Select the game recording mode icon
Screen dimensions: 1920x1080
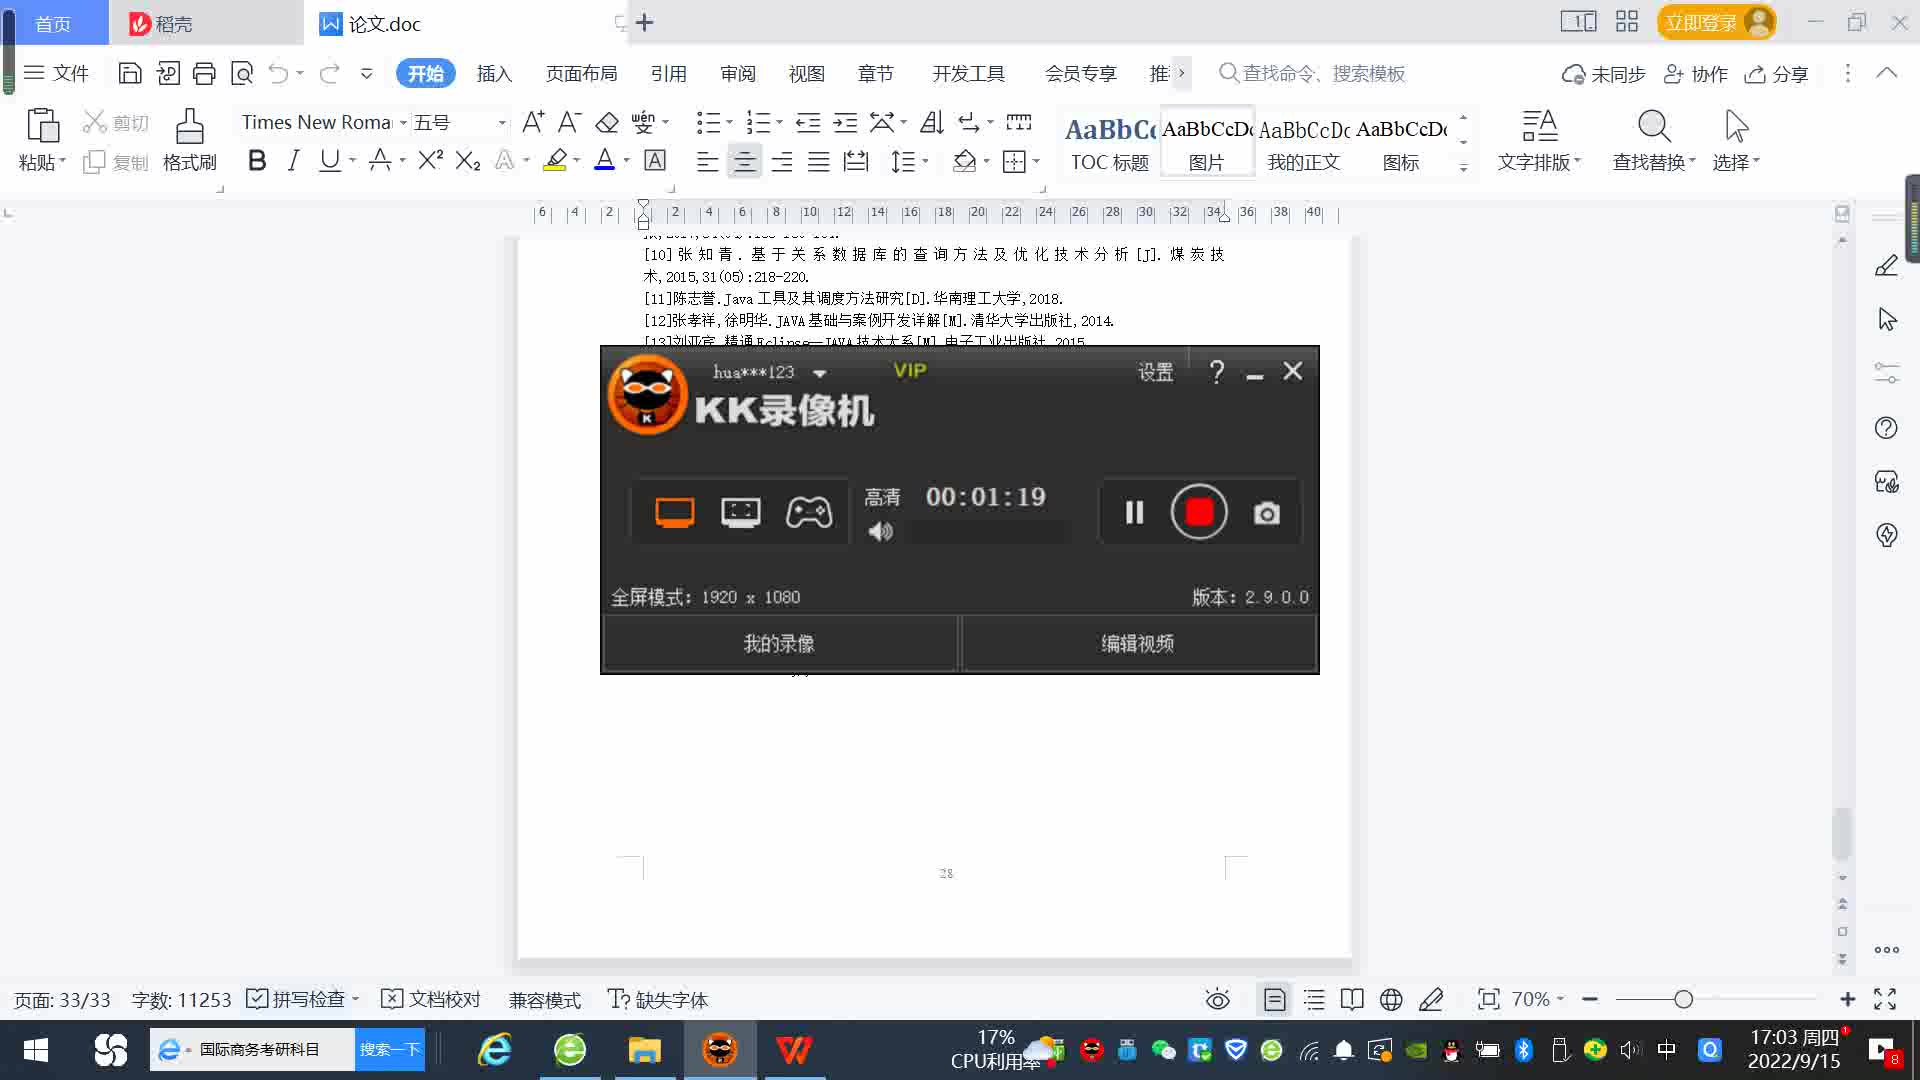808,512
